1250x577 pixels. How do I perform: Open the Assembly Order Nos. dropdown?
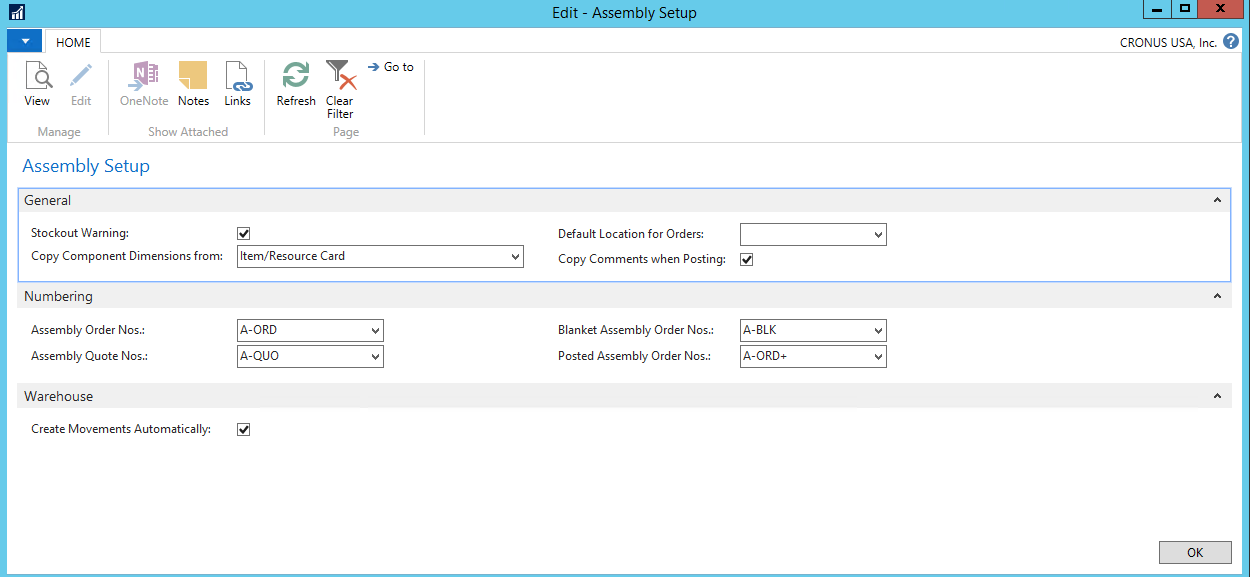coord(374,330)
